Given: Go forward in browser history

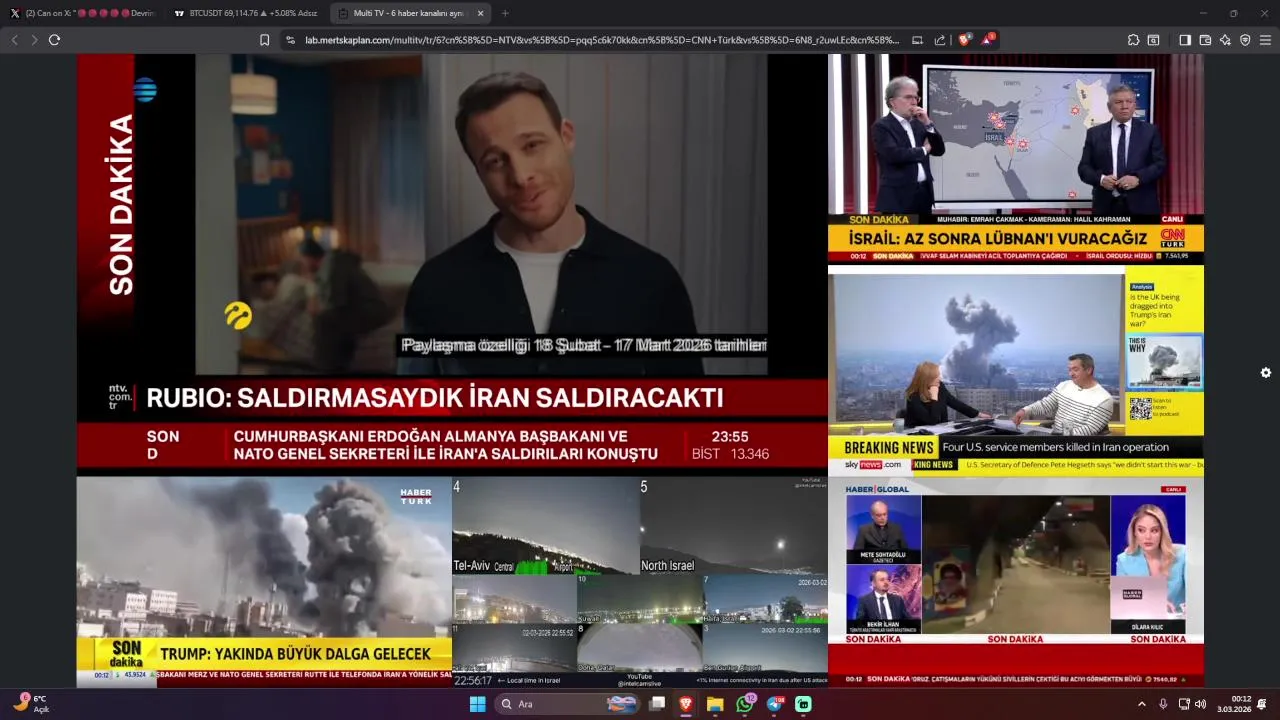Looking at the screenshot, I should 34,40.
